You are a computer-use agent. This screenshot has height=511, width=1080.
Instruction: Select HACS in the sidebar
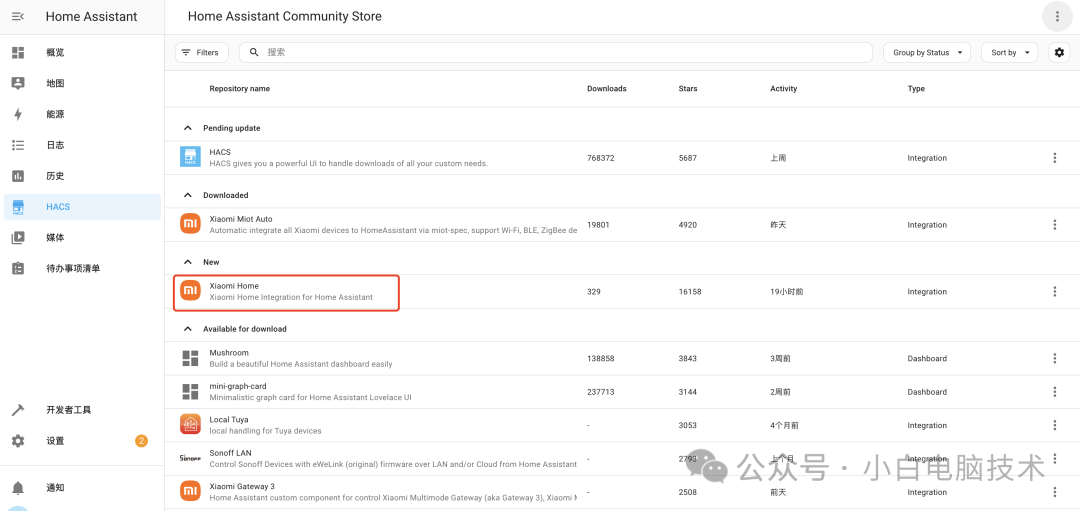[x=82, y=207]
